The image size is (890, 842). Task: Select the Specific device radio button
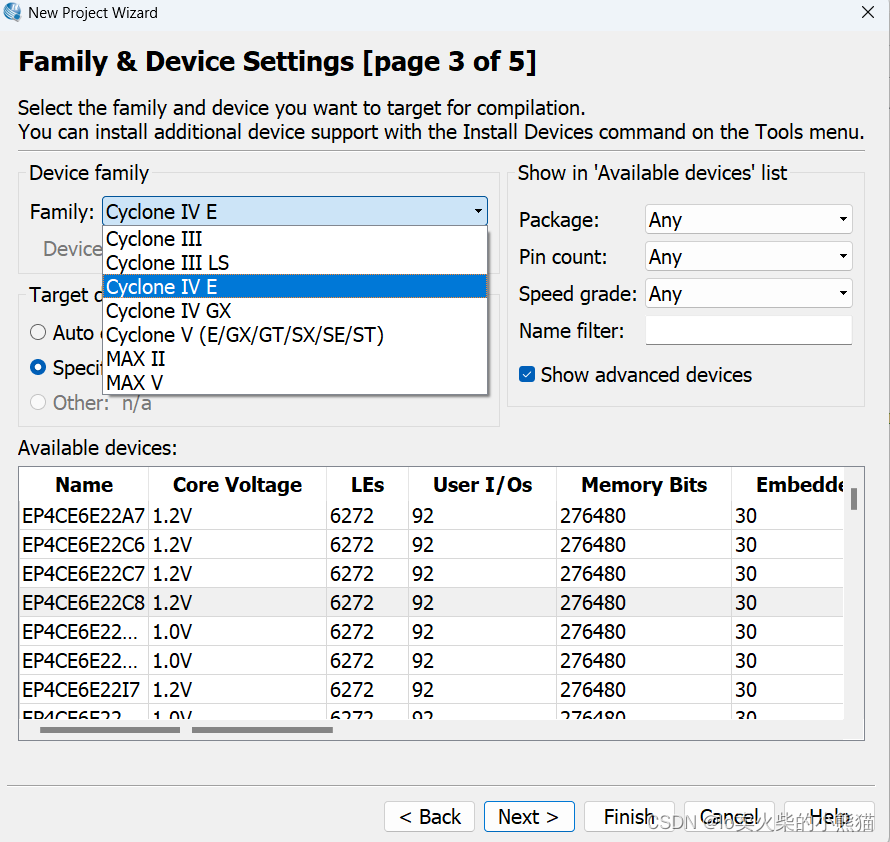point(38,367)
